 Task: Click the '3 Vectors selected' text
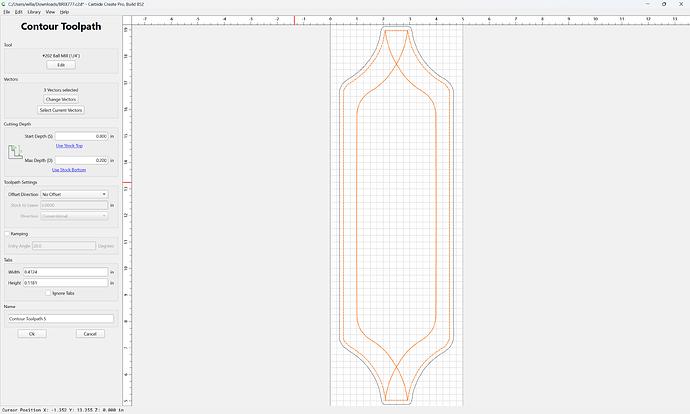coord(61,90)
